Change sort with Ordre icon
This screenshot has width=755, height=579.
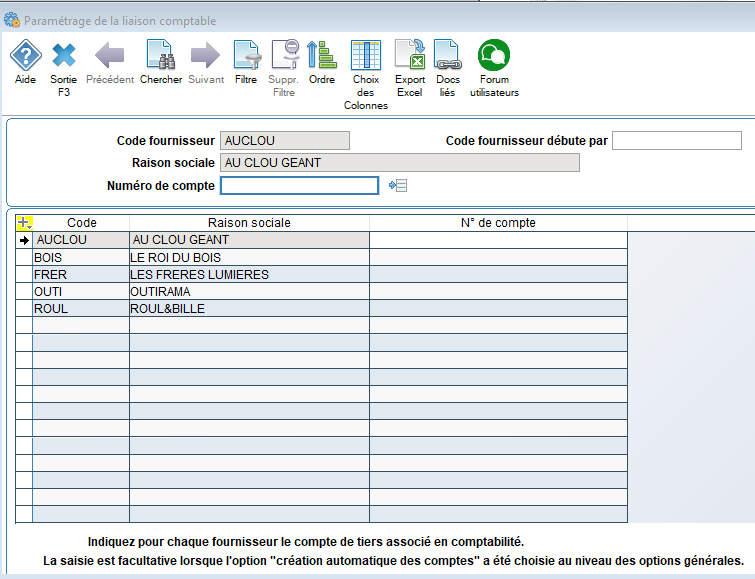click(322, 55)
